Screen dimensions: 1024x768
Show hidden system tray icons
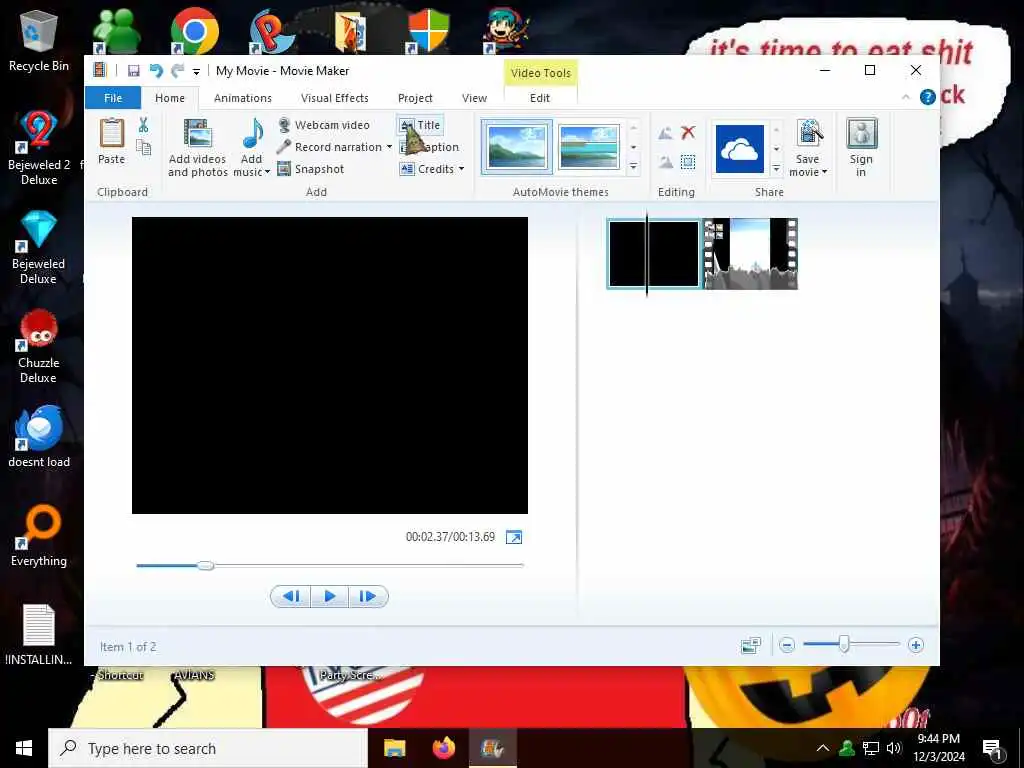pos(823,748)
